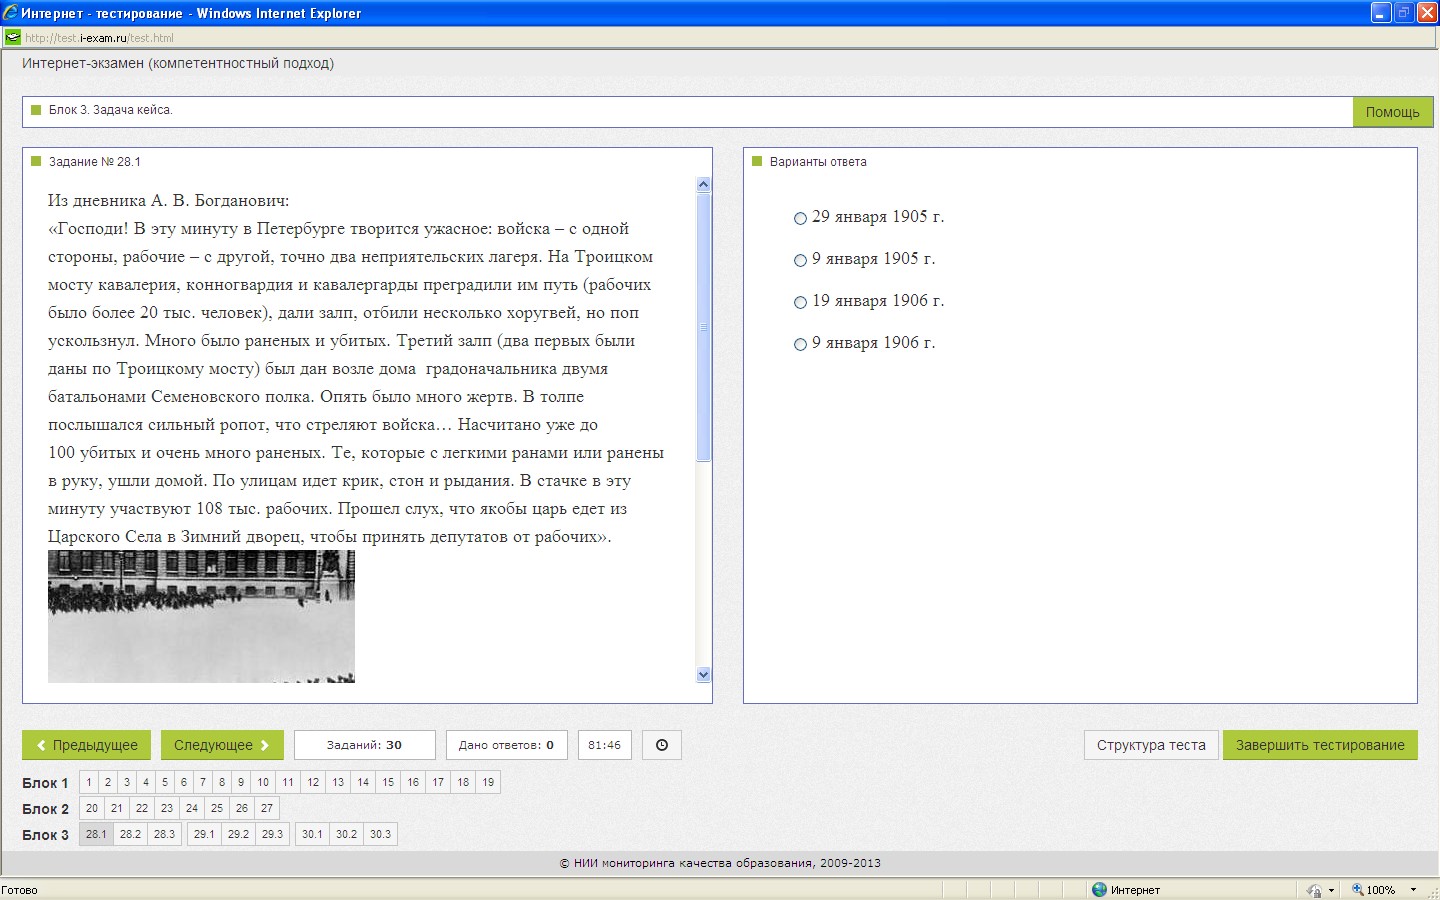Click the browser address bar URL

99,38
